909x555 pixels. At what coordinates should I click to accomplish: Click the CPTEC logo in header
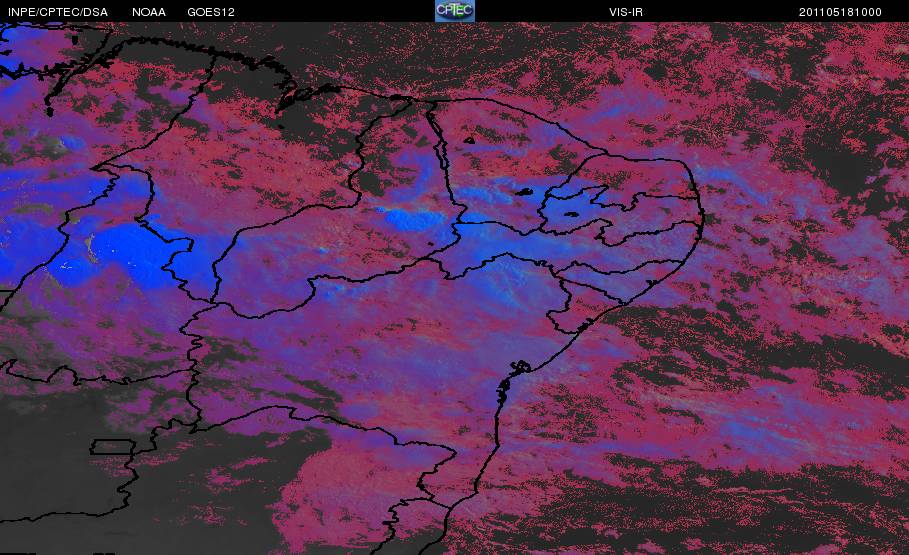pyautogui.click(x=454, y=10)
